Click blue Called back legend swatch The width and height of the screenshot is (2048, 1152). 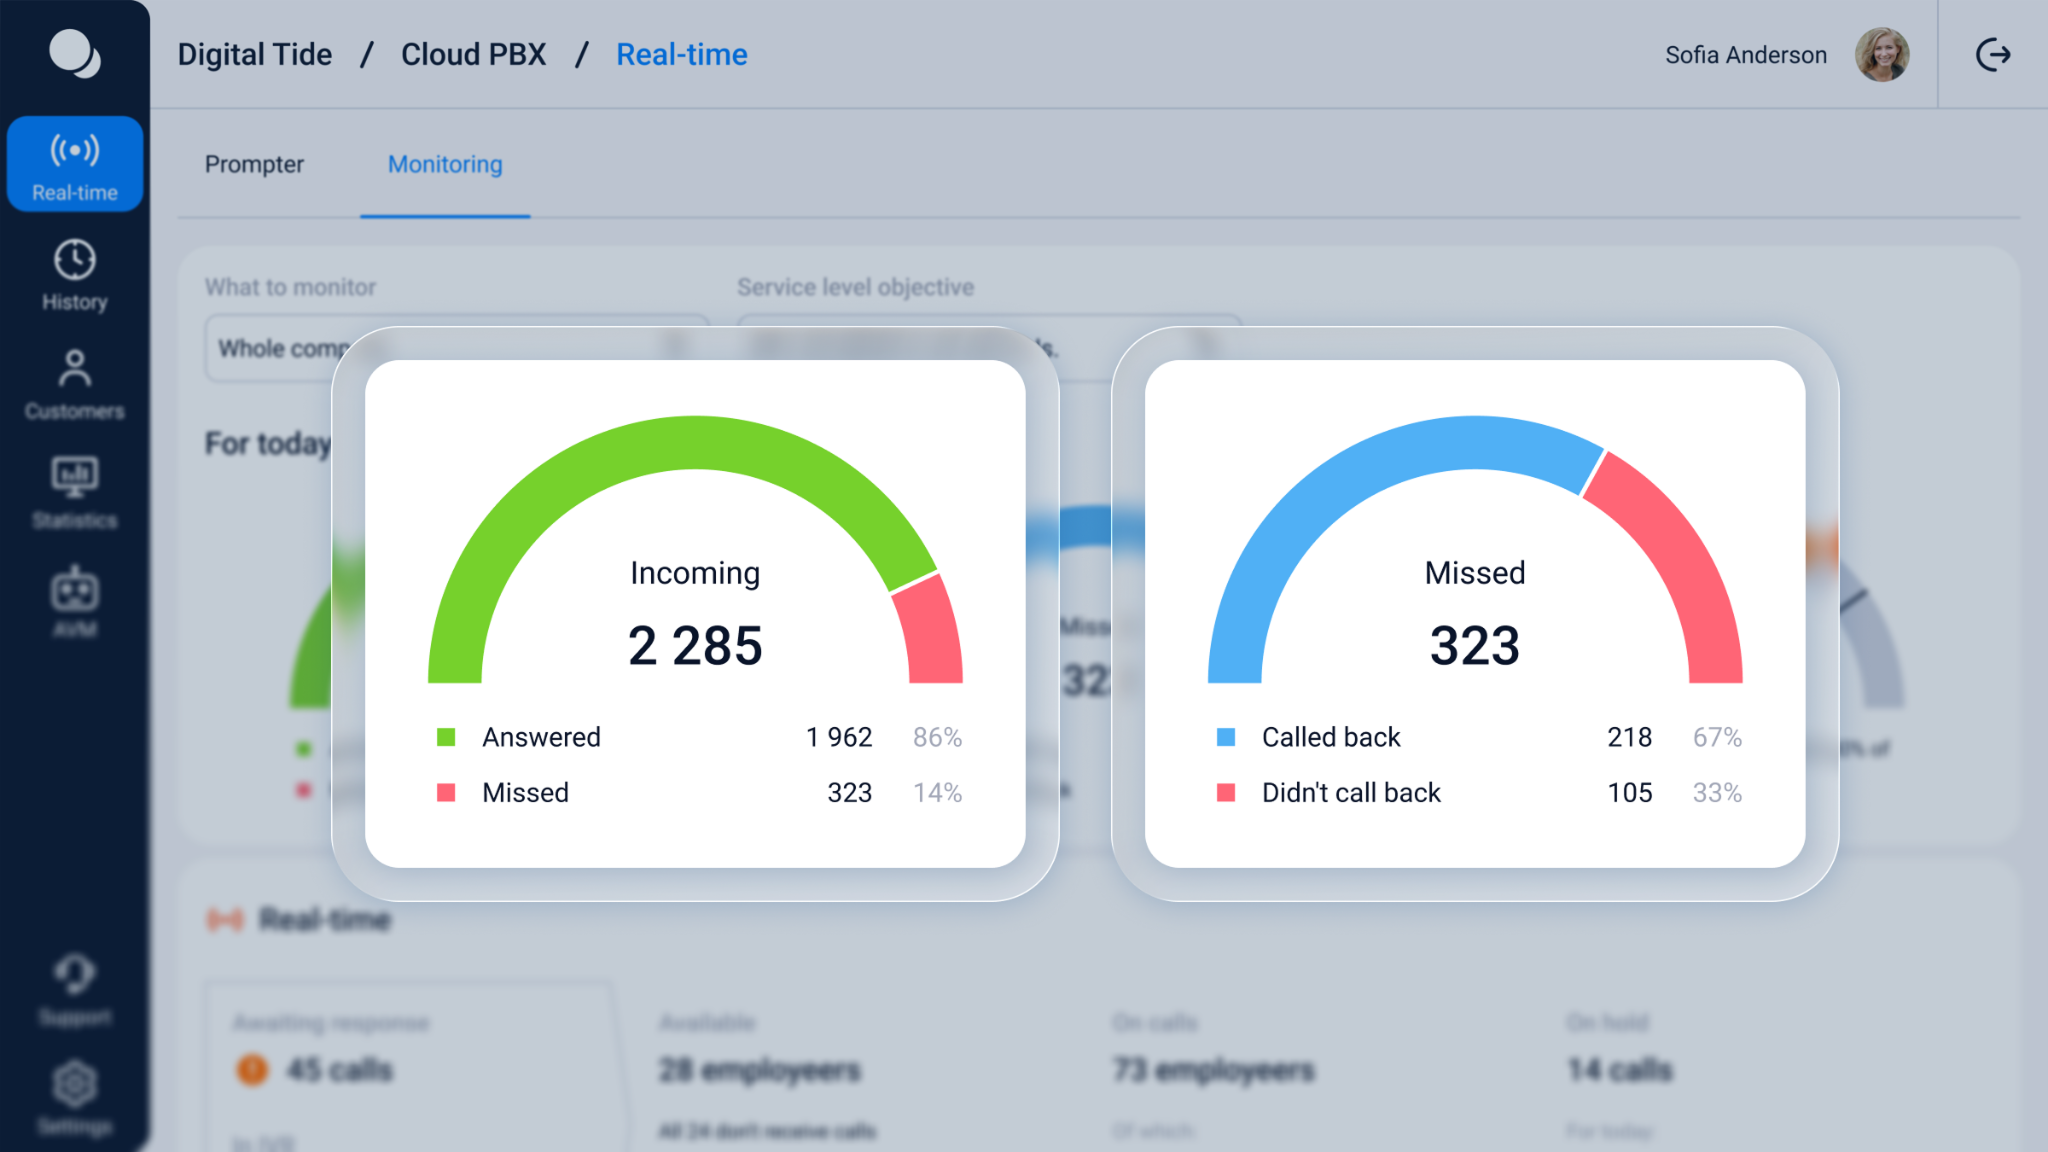(1226, 737)
